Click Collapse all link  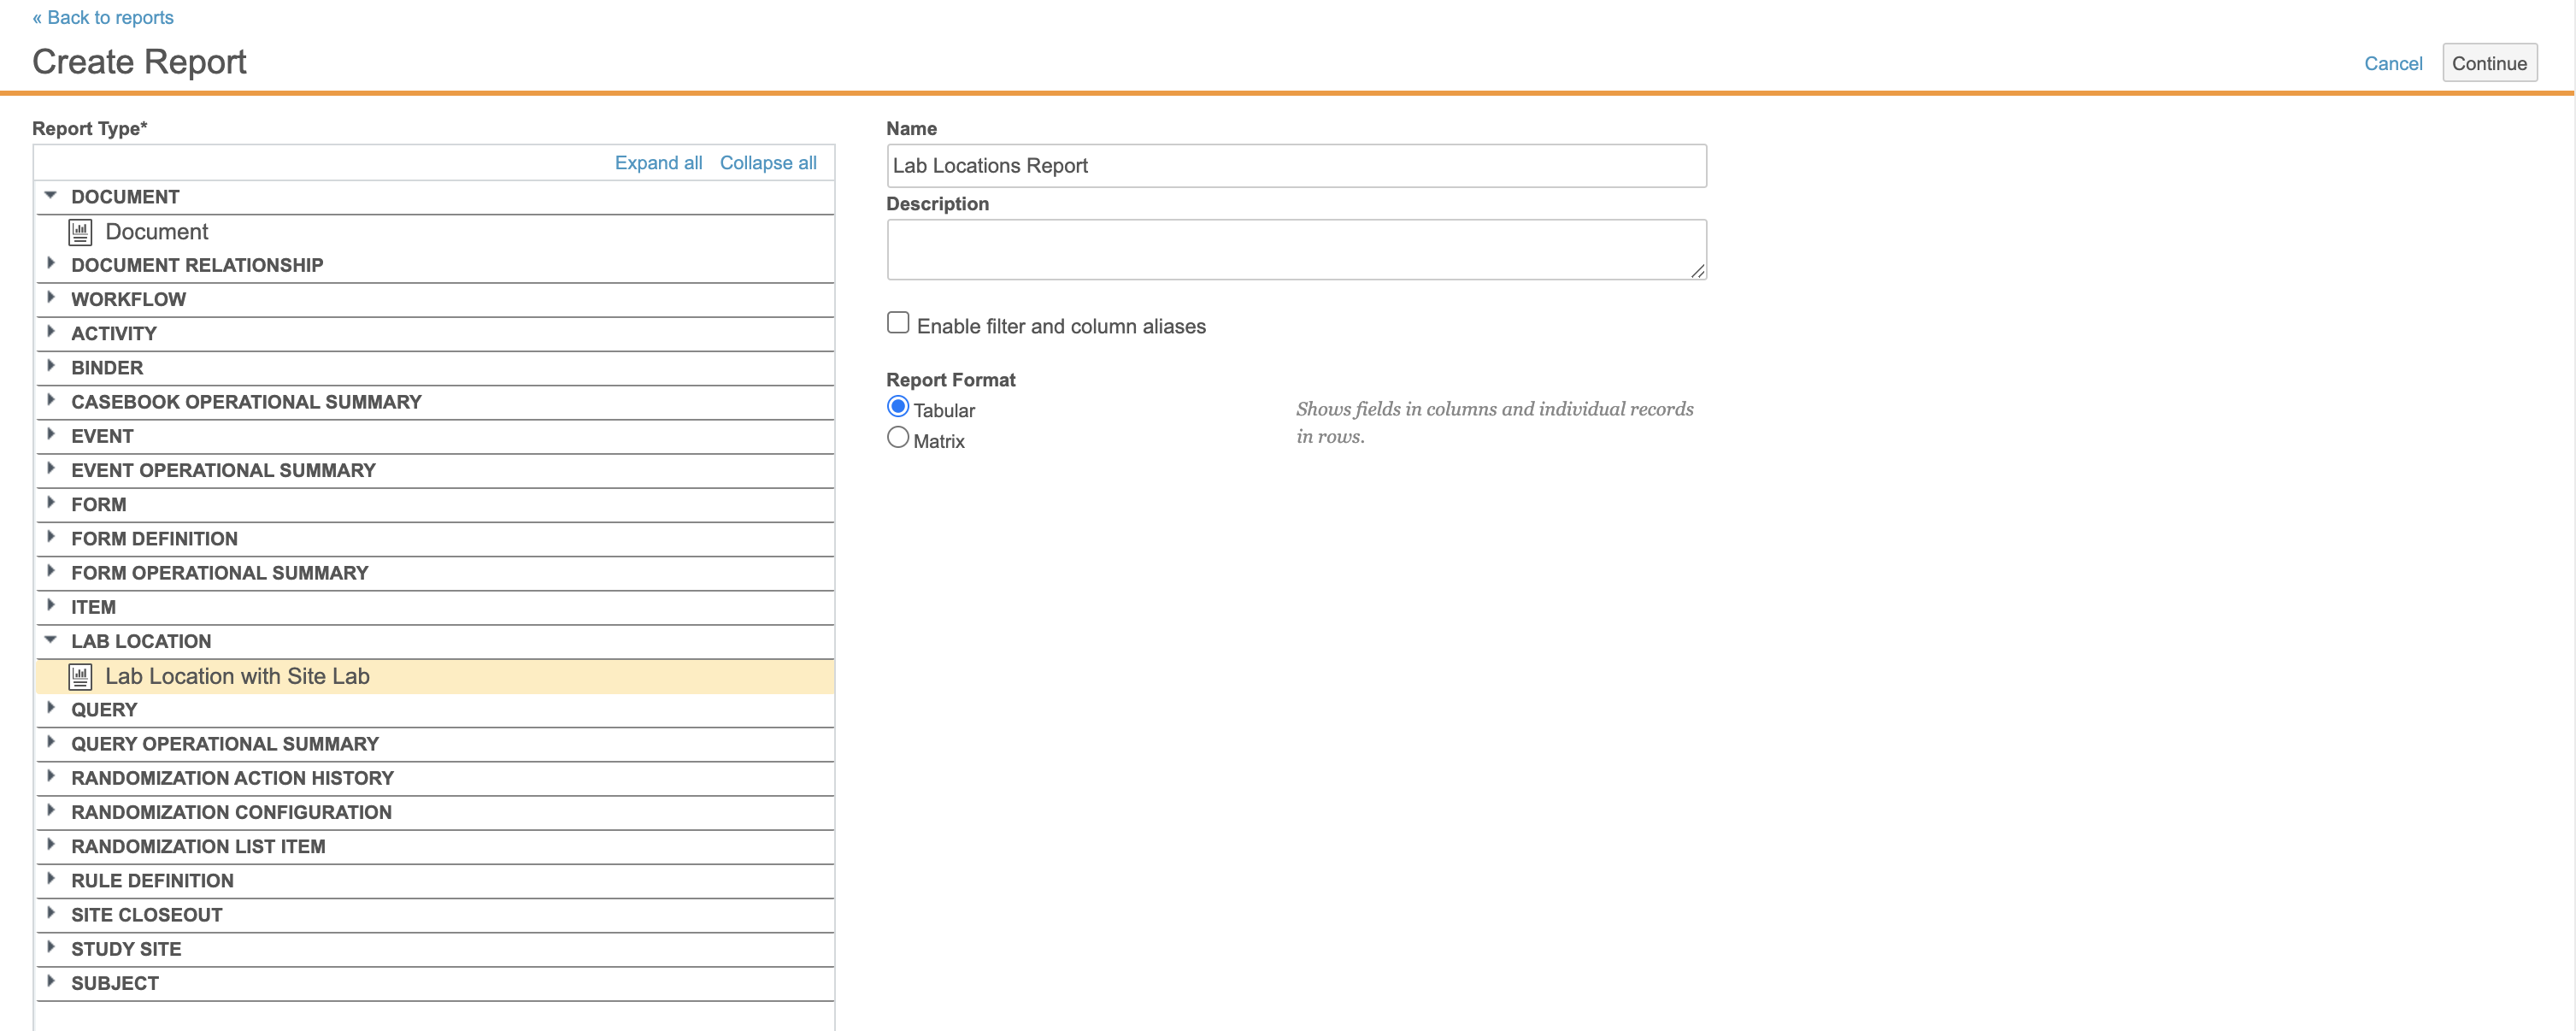(x=768, y=163)
